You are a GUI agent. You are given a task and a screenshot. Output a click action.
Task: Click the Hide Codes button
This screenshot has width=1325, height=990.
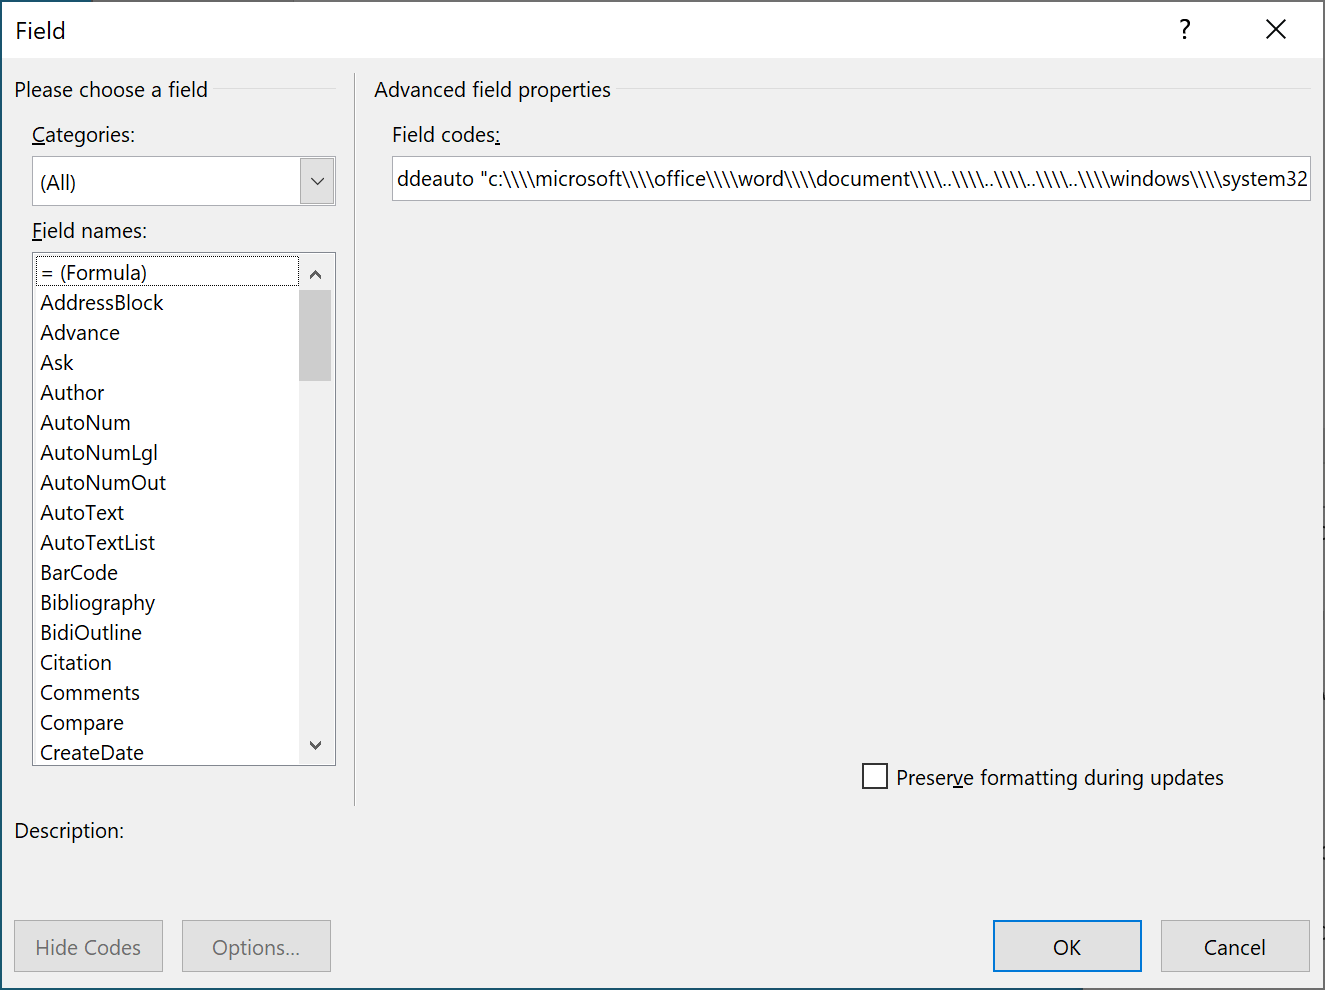tap(88, 946)
